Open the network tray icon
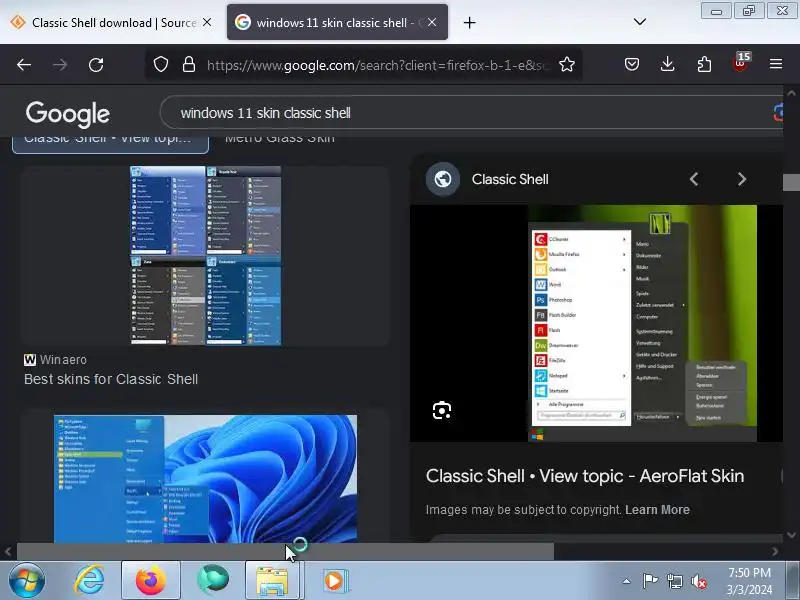800x600 pixels. click(674, 581)
